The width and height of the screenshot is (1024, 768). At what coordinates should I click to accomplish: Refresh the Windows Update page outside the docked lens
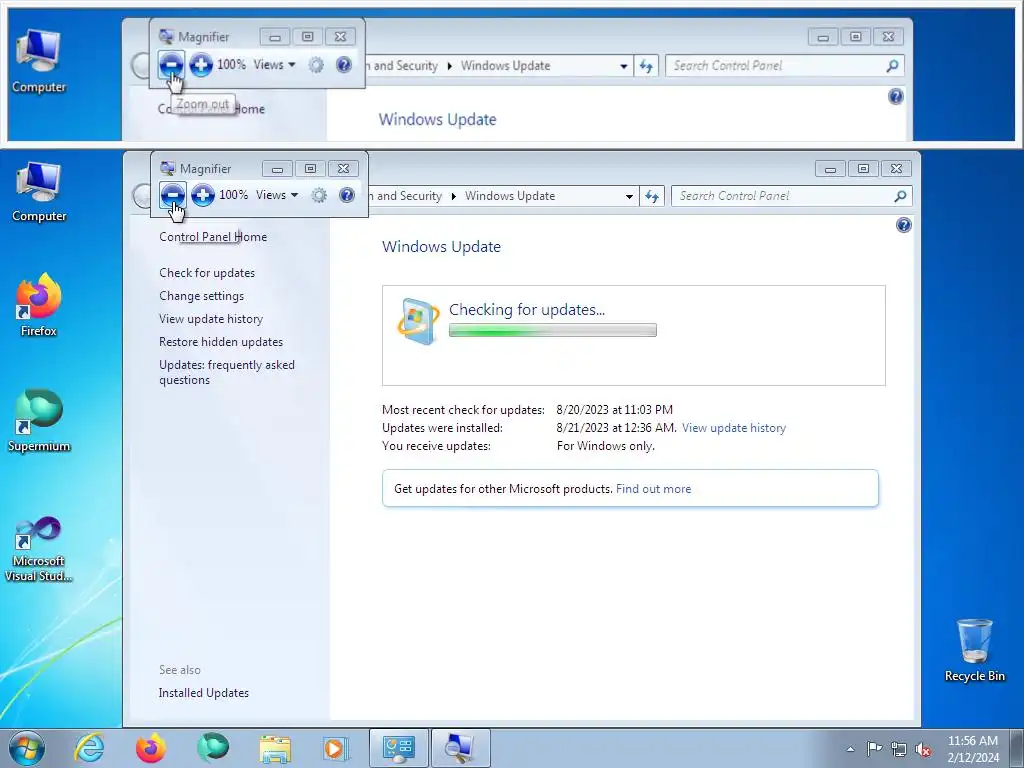coord(652,196)
